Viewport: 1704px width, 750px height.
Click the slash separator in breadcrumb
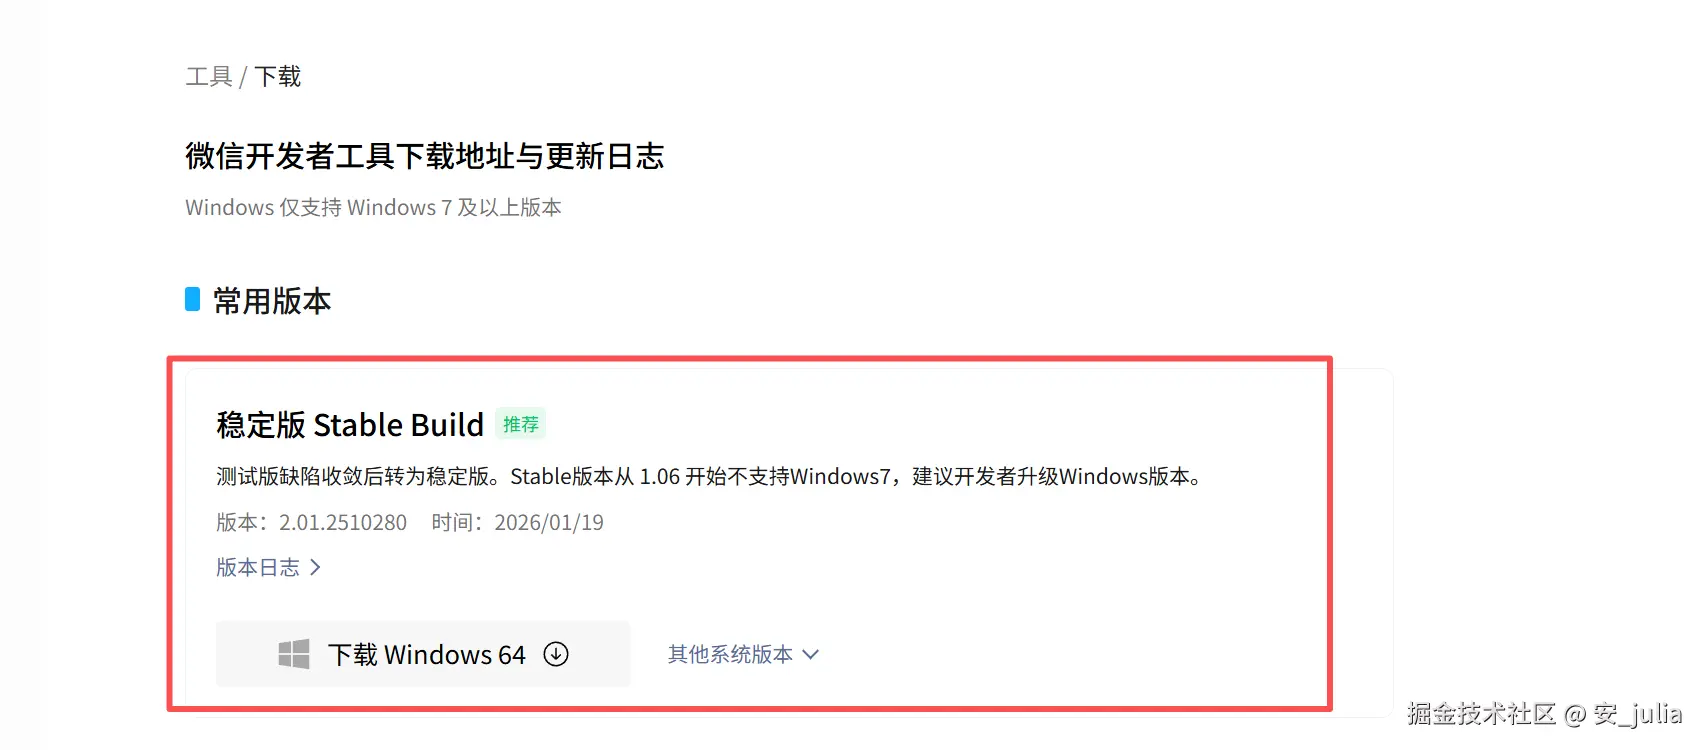tap(243, 77)
